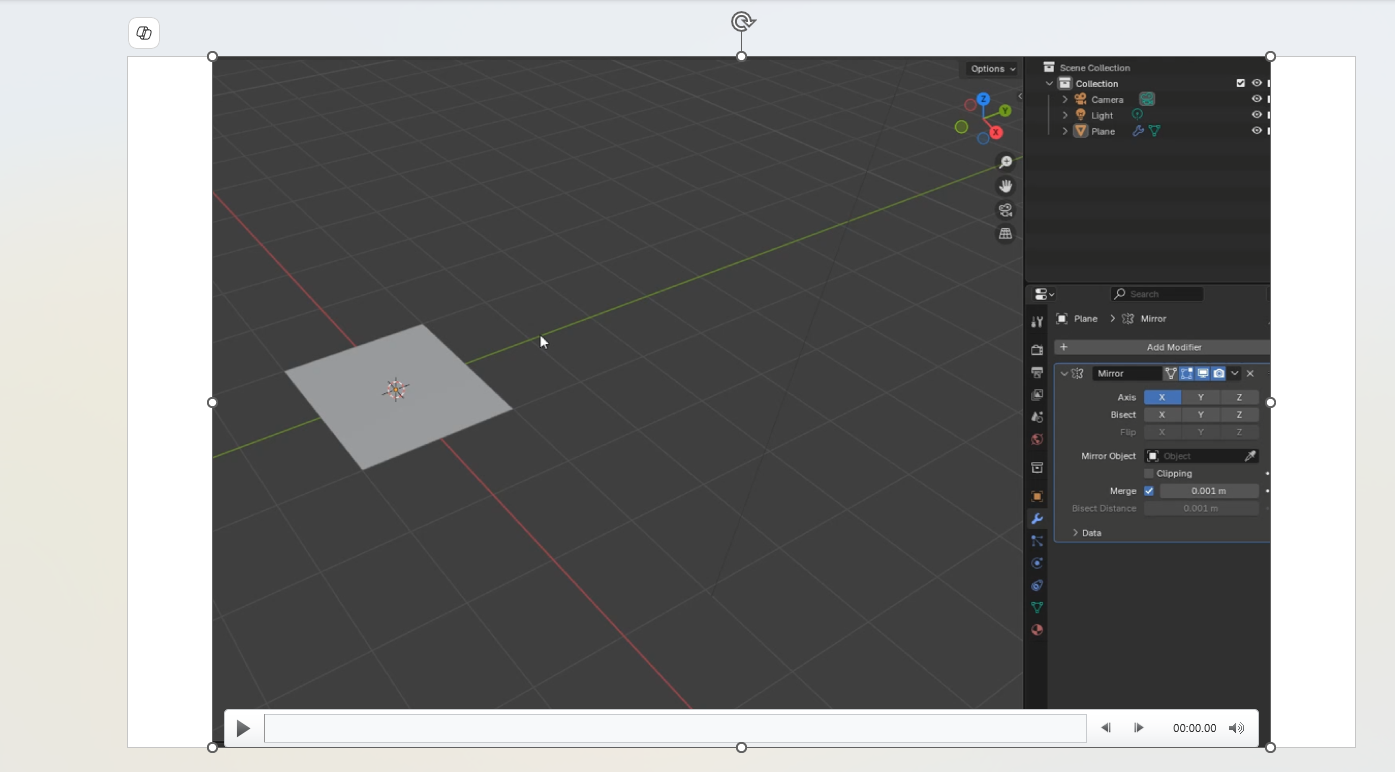Open the Object Data mesh tab
The width and height of the screenshot is (1395, 772).
pos(1037,608)
